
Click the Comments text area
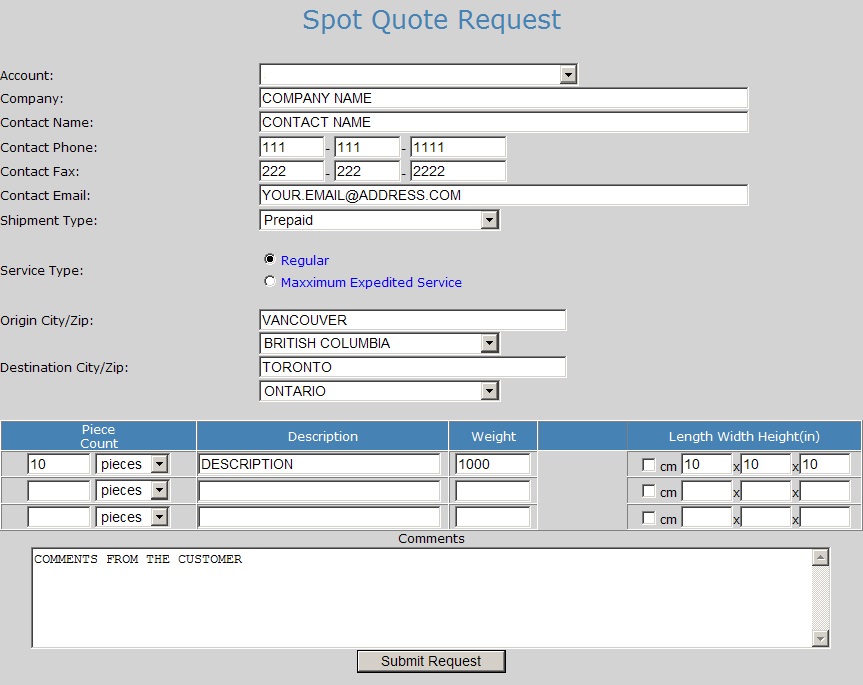coord(420,598)
